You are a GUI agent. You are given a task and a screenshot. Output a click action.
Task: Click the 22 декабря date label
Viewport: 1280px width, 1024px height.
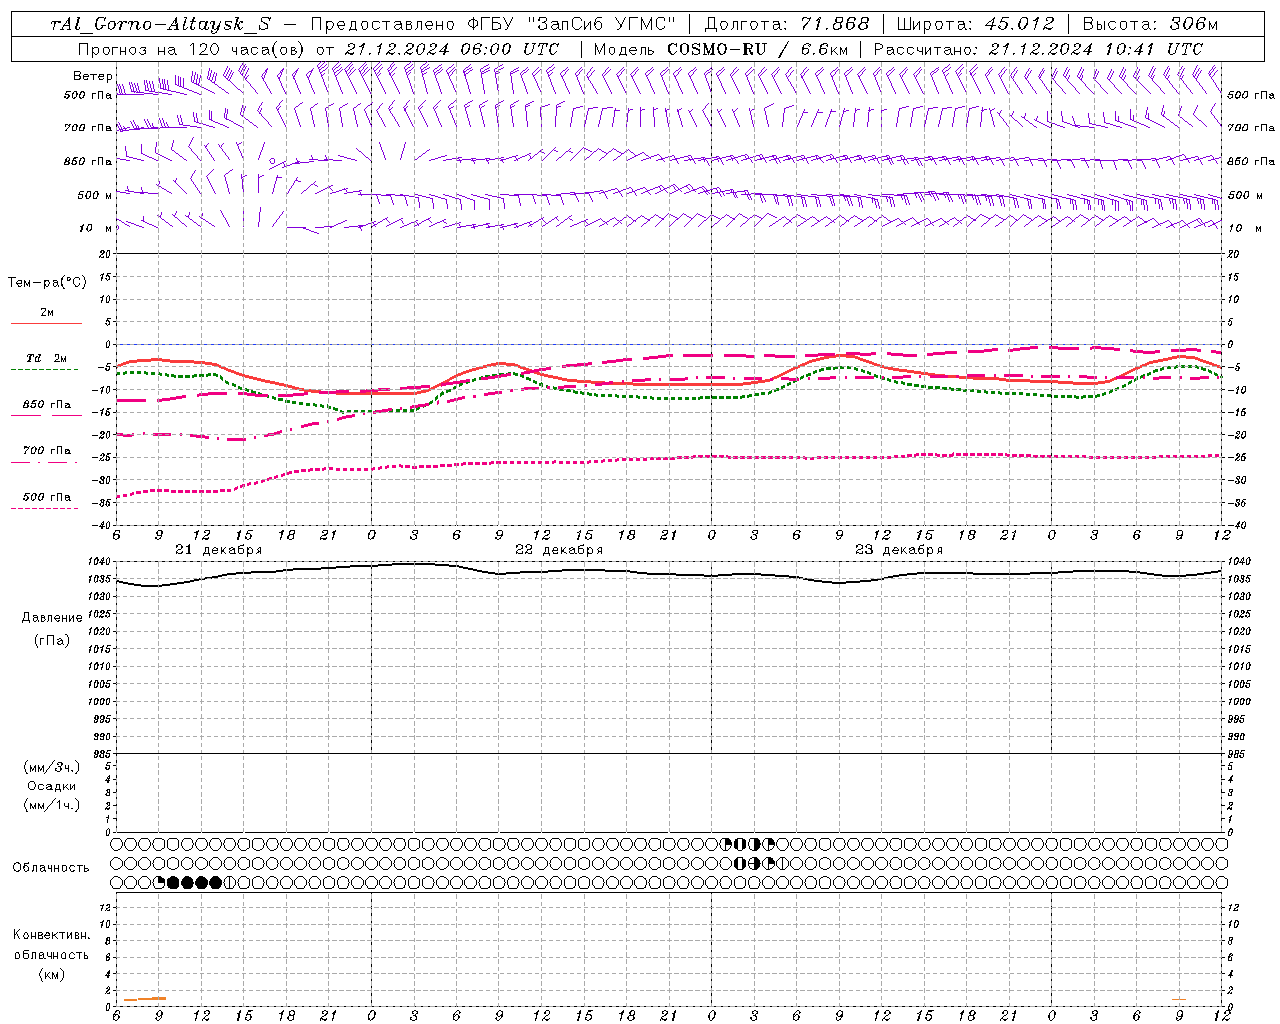tap(559, 550)
